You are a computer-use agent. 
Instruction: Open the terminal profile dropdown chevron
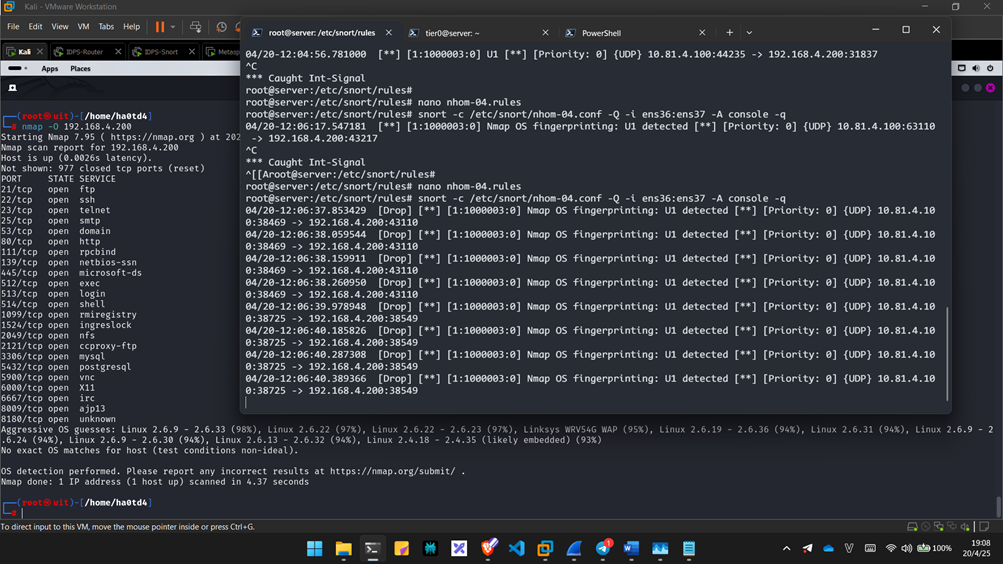point(749,33)
